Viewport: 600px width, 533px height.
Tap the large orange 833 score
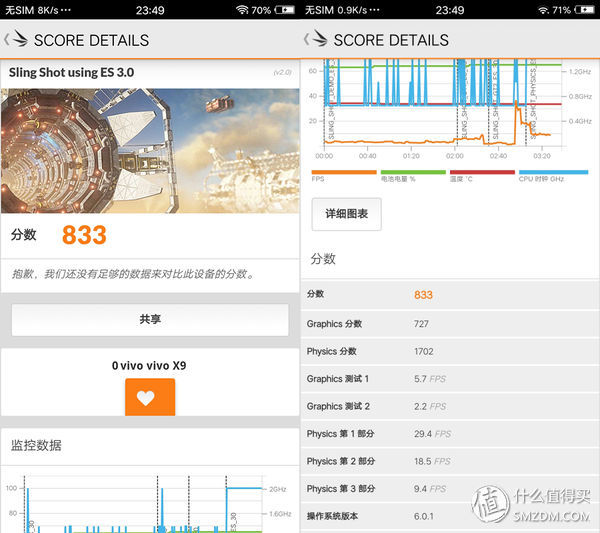click(84, 235)
